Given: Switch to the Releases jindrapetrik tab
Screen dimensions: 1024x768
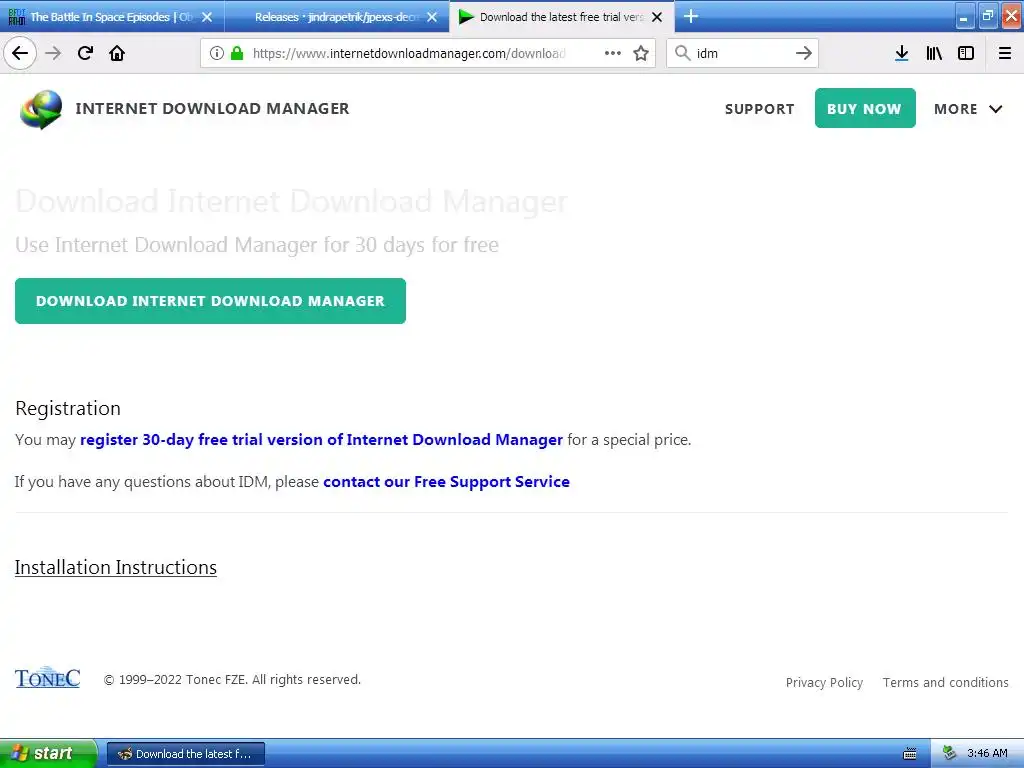Looking at the screenshot, I should click(x=337, y=17).
